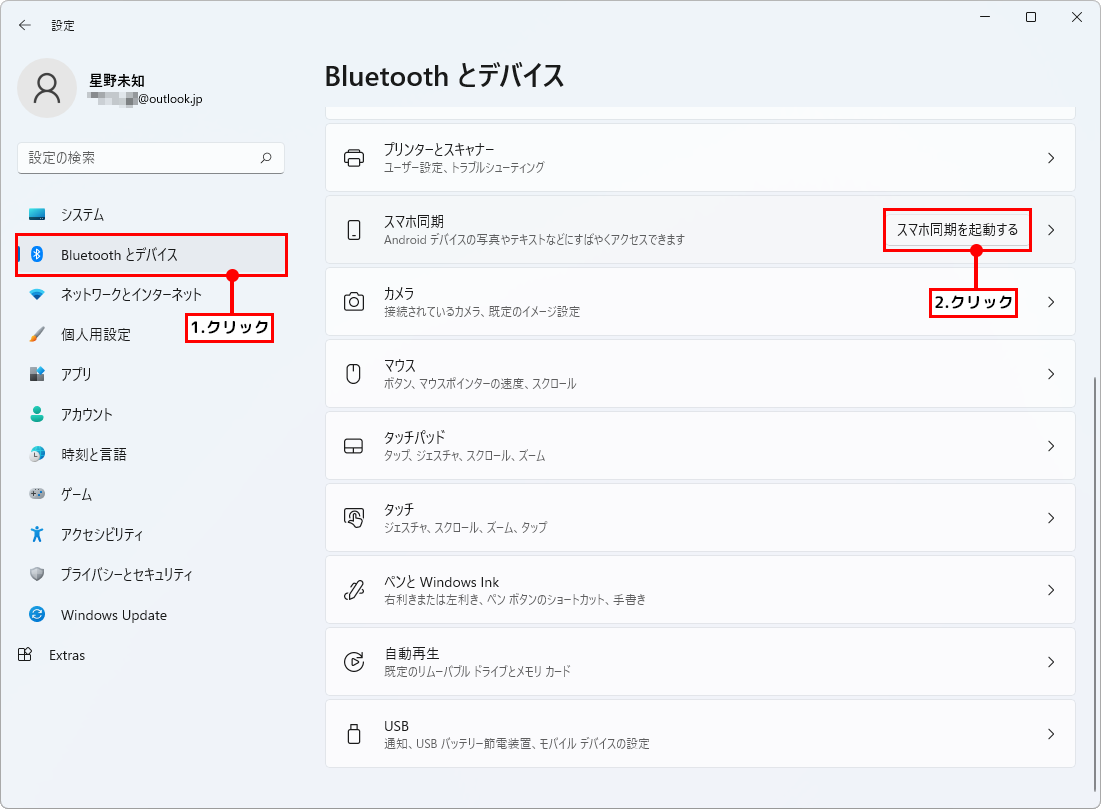This screenshot has width=1101, height=809.
Task: Go to アプリ settings
Action: coord(151,374)
